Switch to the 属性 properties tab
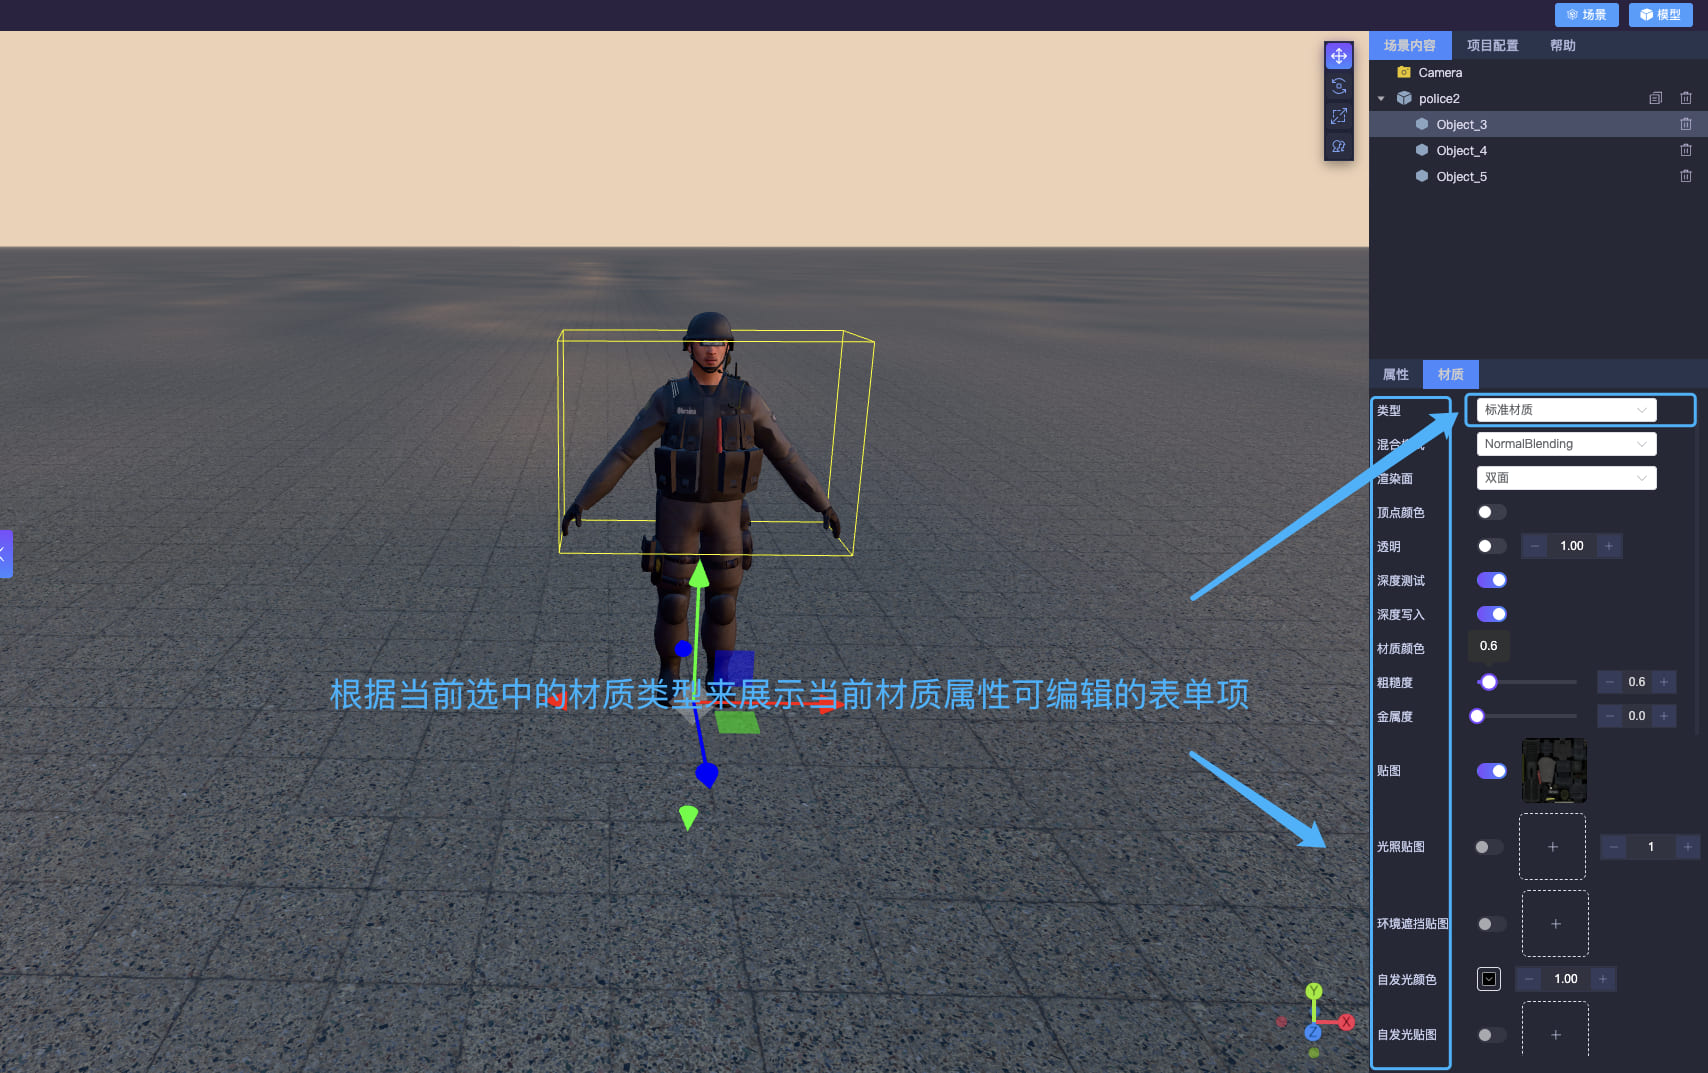Viewport: 1708px width, 1073px height. [1395, 374]
